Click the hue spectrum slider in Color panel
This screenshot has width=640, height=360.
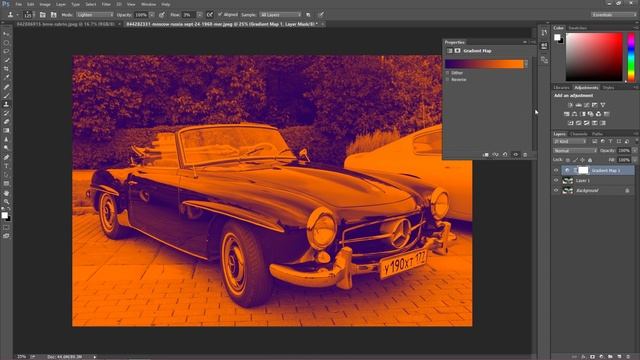(631, 57)
